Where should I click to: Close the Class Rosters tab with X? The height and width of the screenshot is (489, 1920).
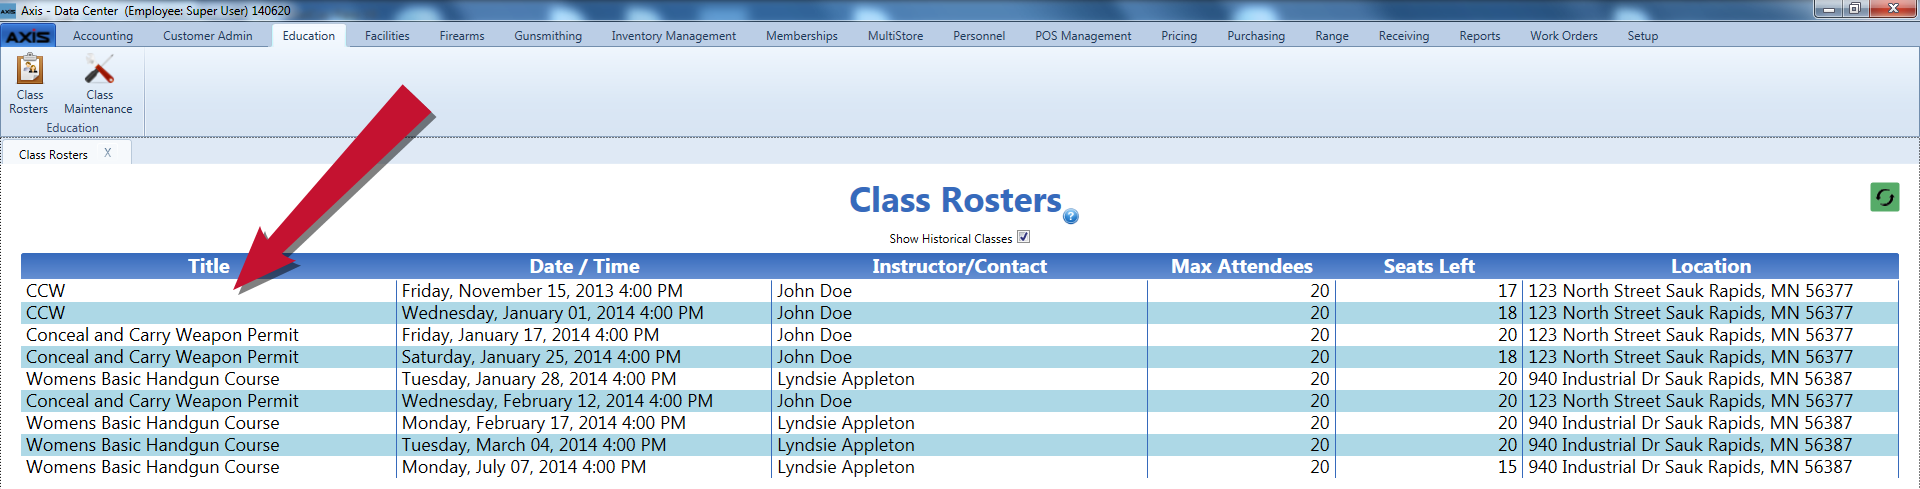tap(108, 153)
